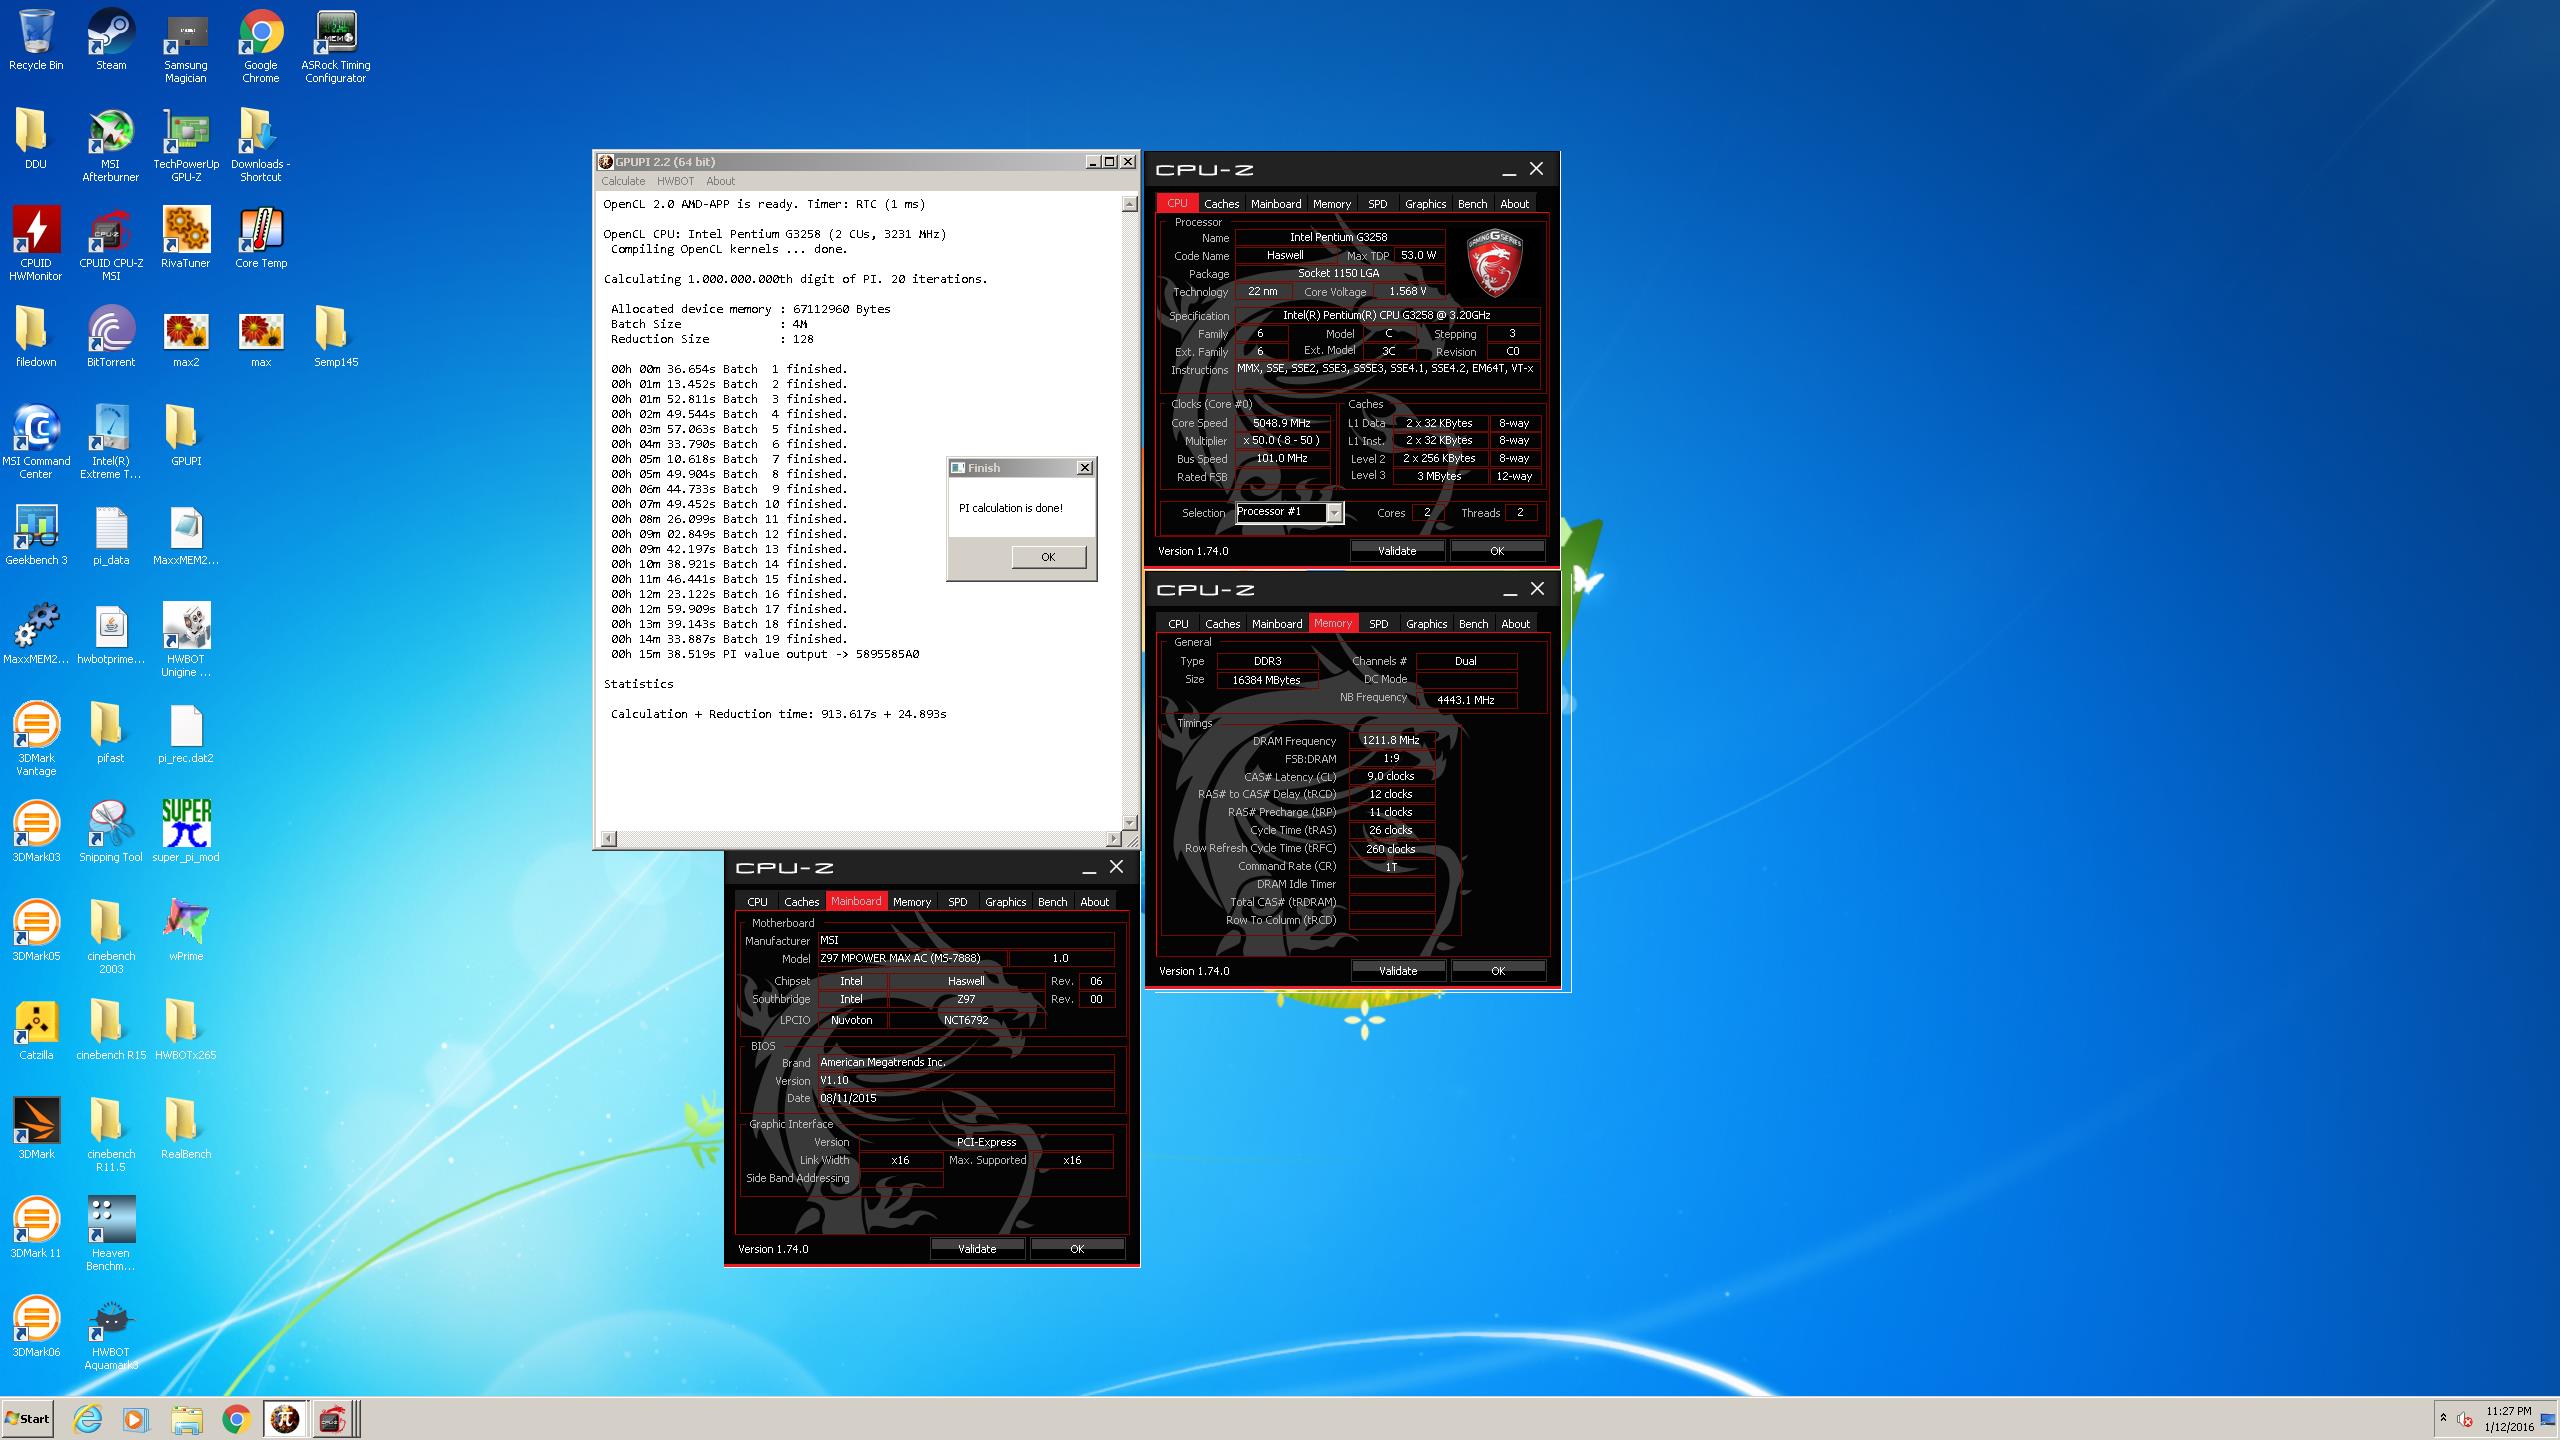Show hidden system tray icons

coord(2443,1418)
